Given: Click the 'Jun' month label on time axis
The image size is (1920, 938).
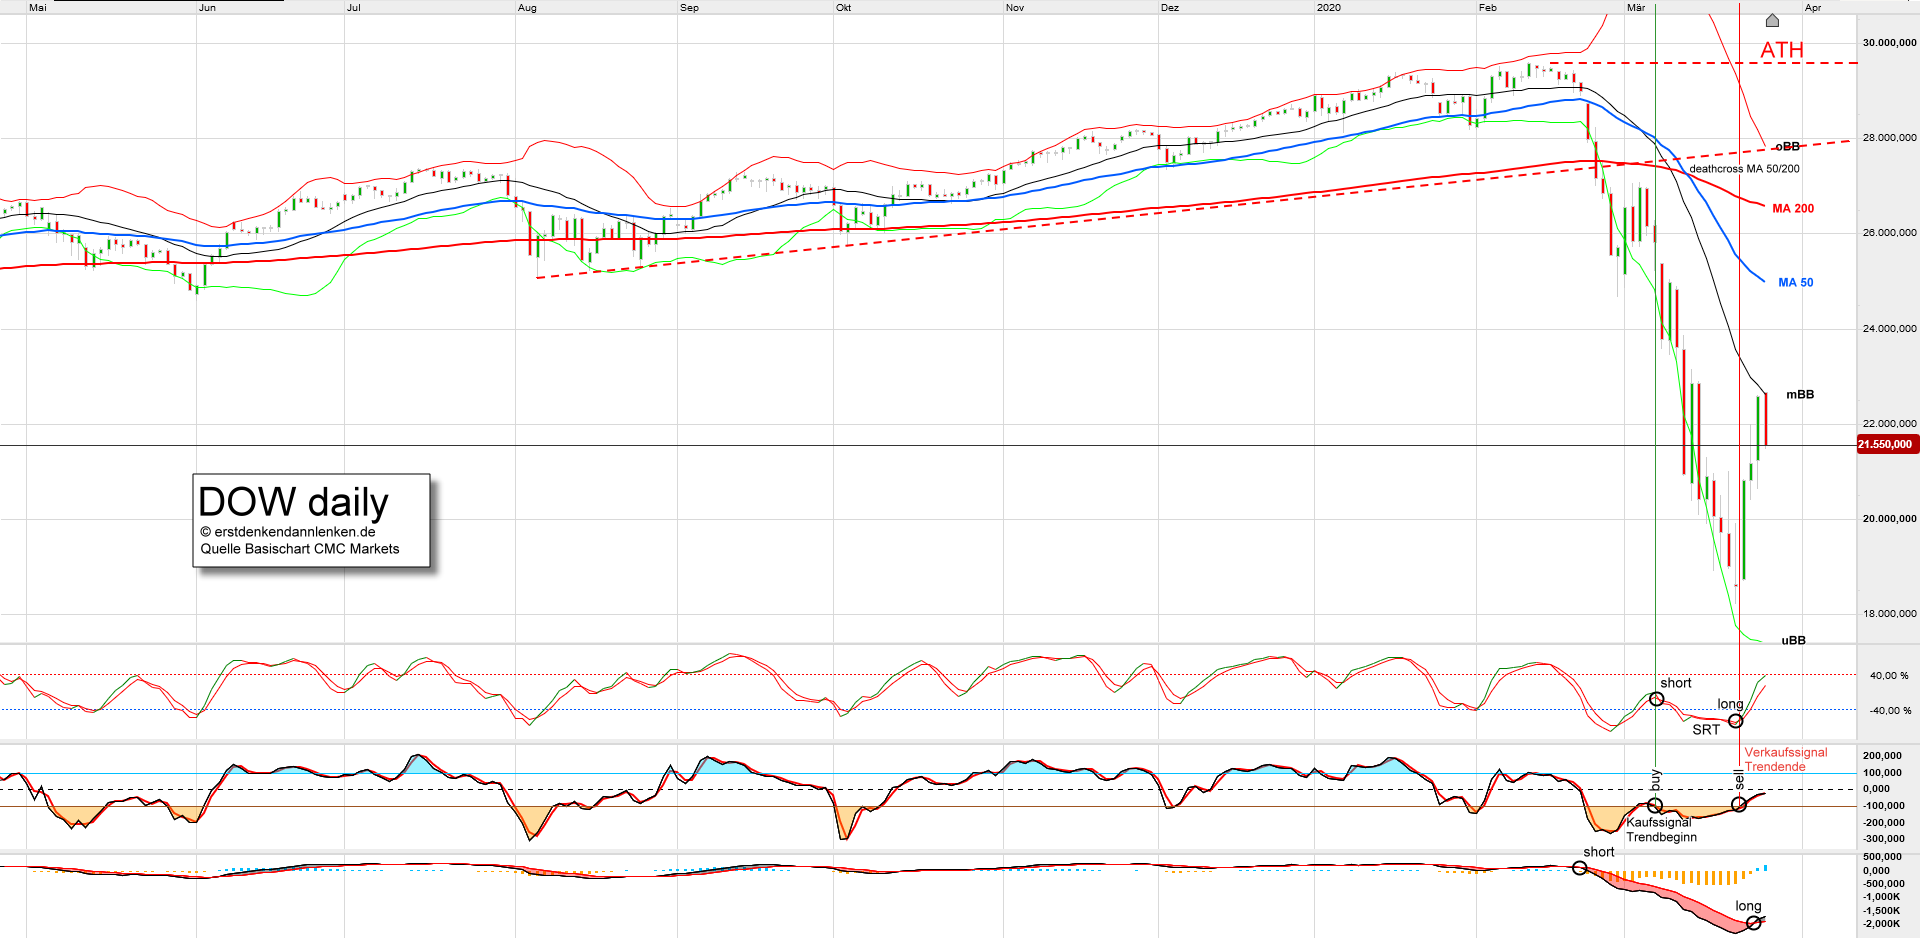Looking at the screenshot, I should click(207, 8).
